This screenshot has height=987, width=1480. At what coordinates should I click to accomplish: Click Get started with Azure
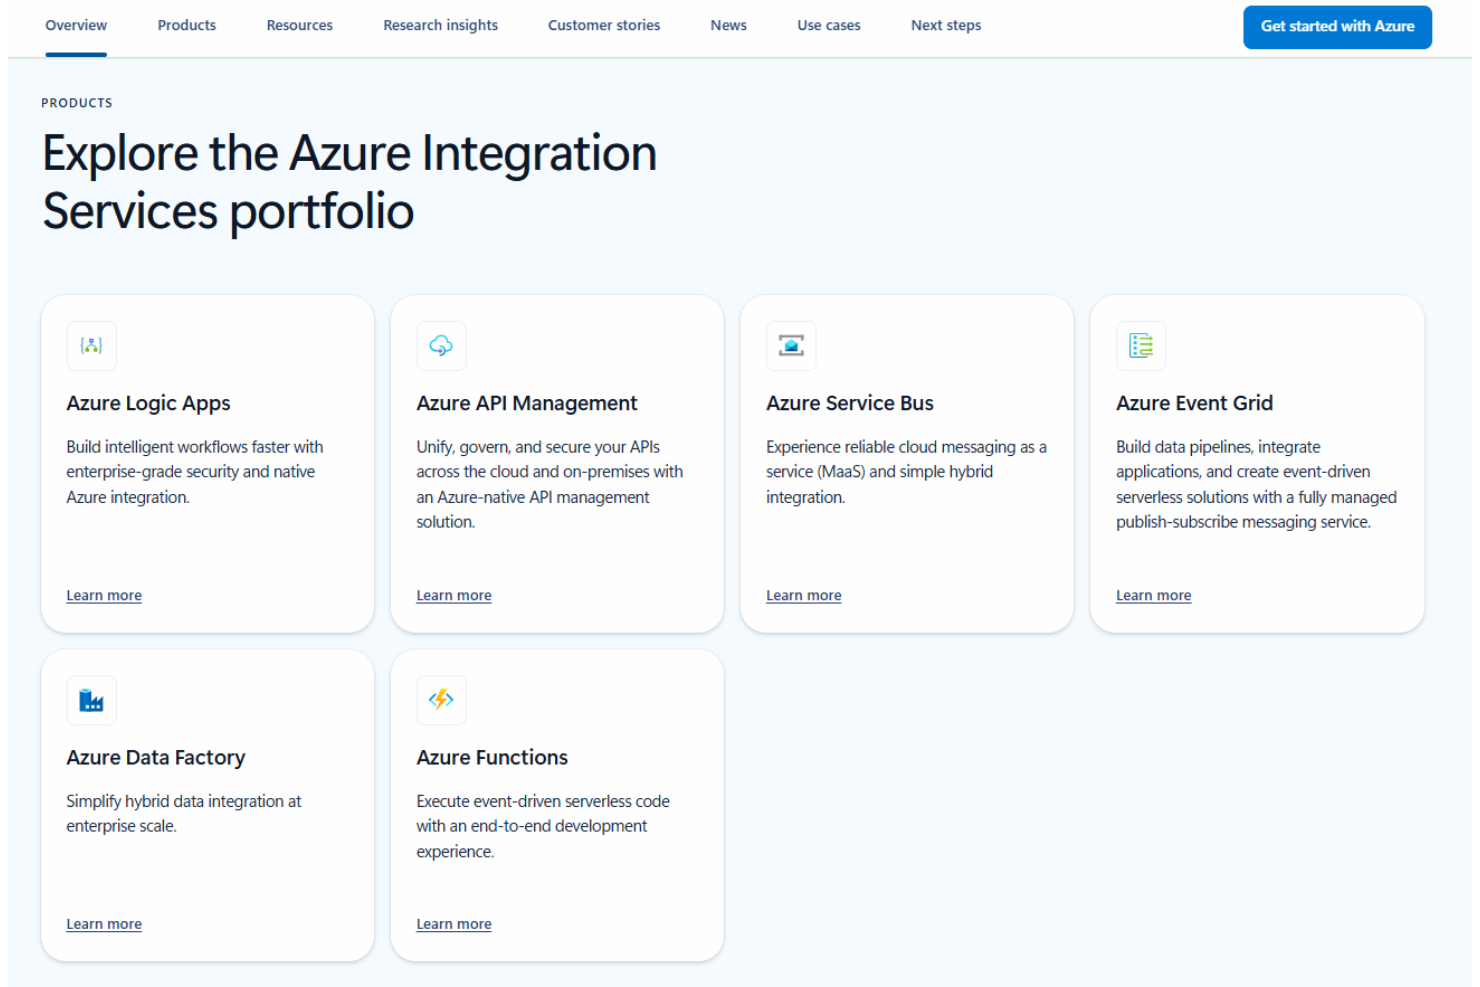pyautogui.click(x=1337, y=27)
